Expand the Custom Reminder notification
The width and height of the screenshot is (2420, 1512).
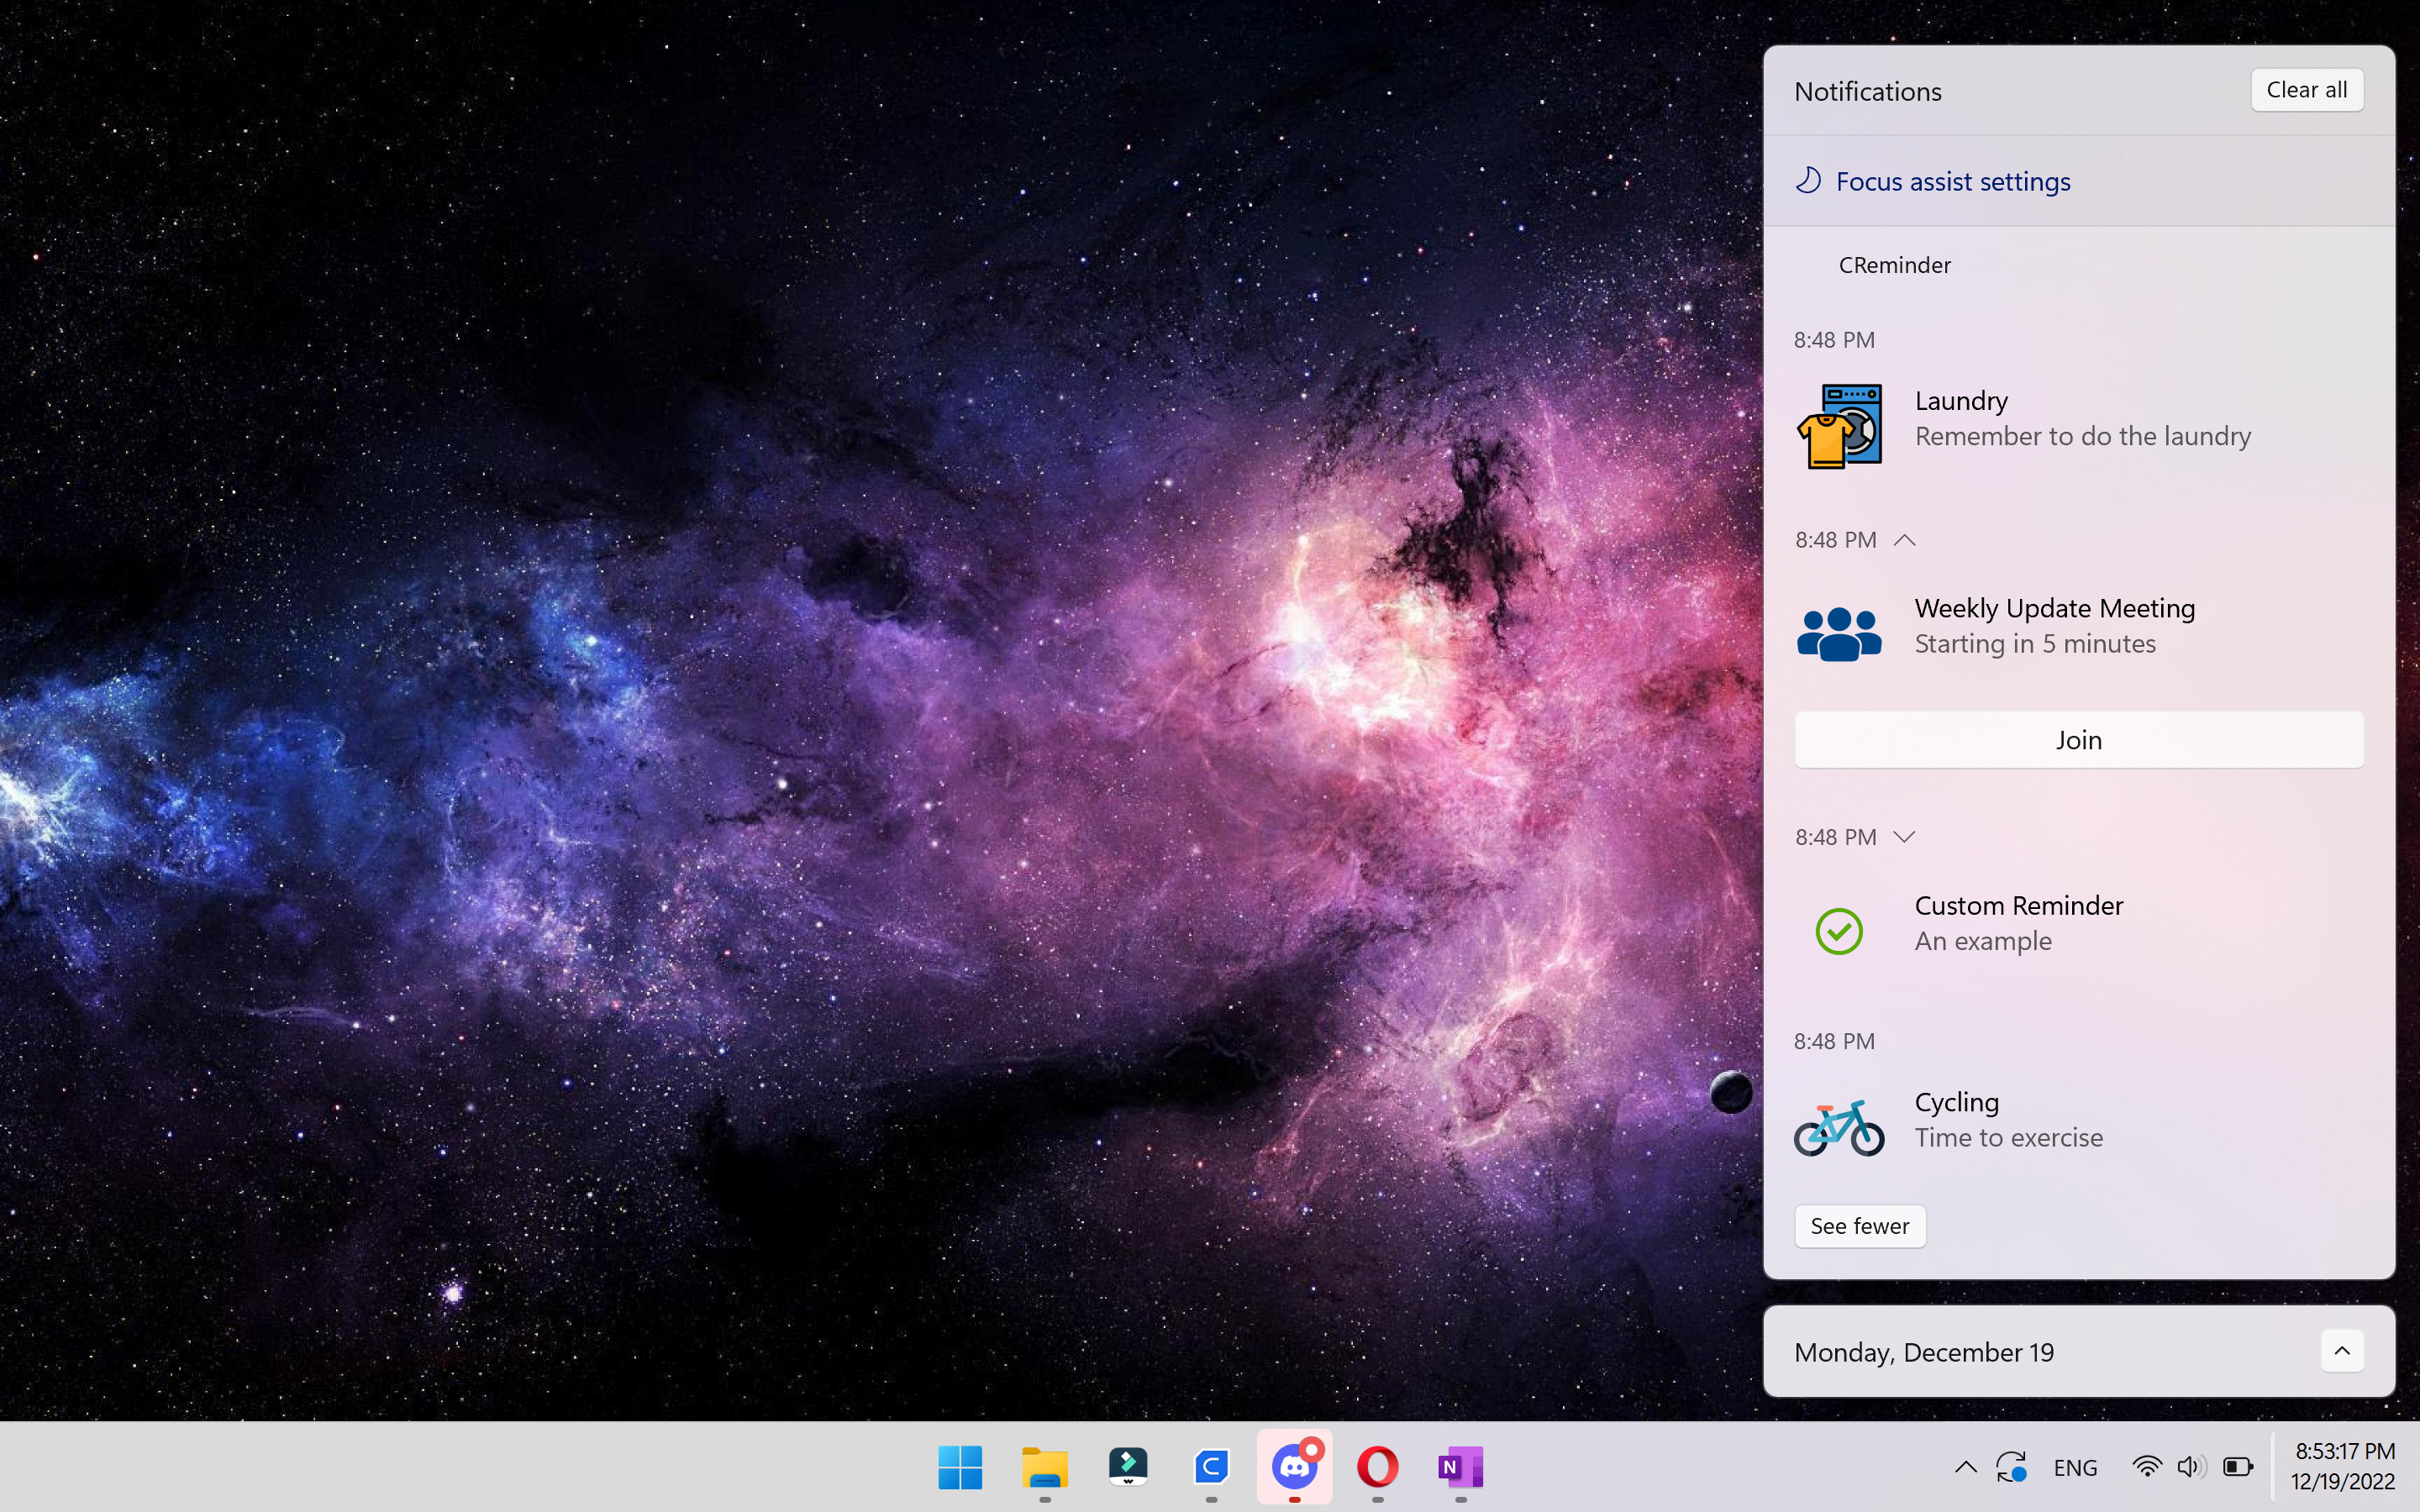[1905, 837]
